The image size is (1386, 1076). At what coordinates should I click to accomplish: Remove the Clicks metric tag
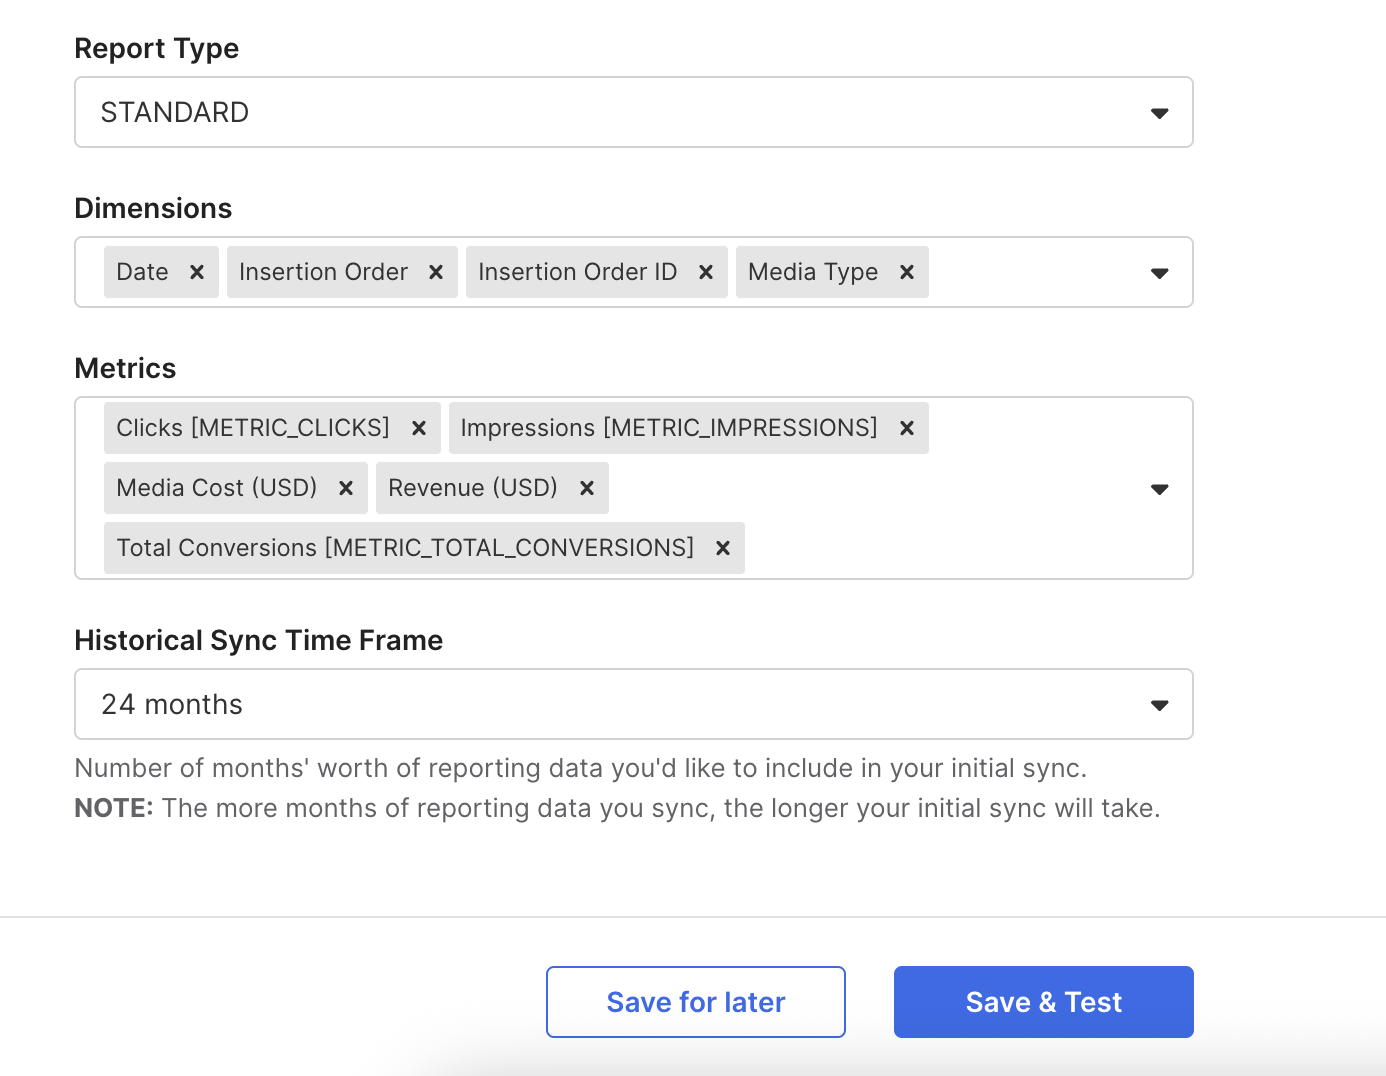pyautogui.click(x=419, y=428)
